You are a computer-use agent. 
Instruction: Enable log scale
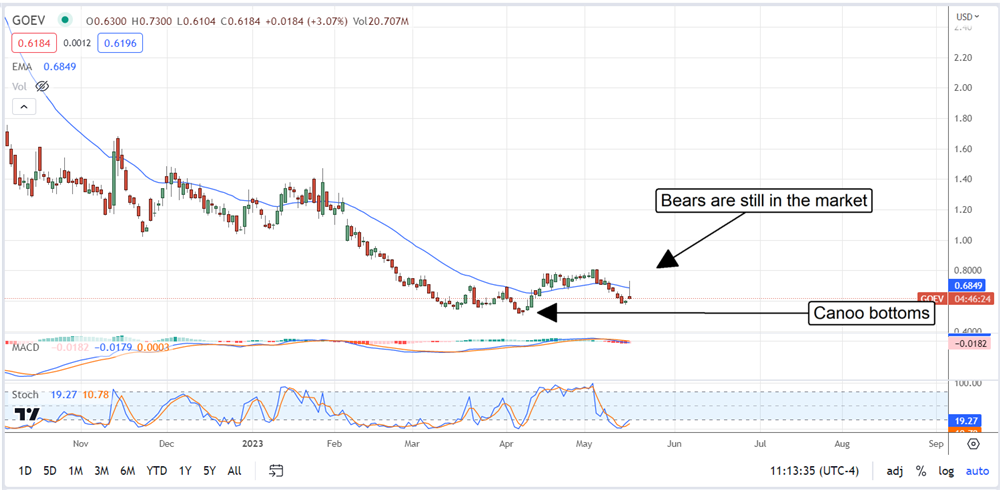pyautogui.click(x=946, y=470)
